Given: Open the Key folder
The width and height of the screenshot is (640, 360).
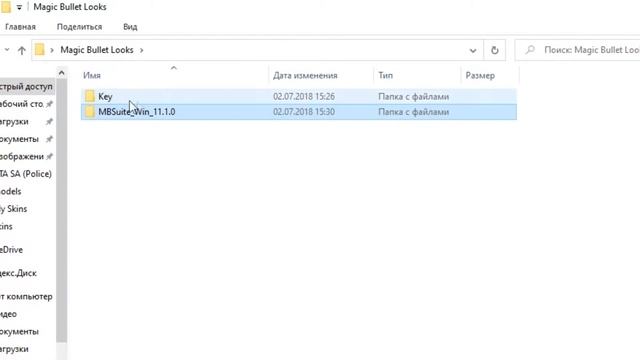Looking at the screenshot, I should click(299, 96).
